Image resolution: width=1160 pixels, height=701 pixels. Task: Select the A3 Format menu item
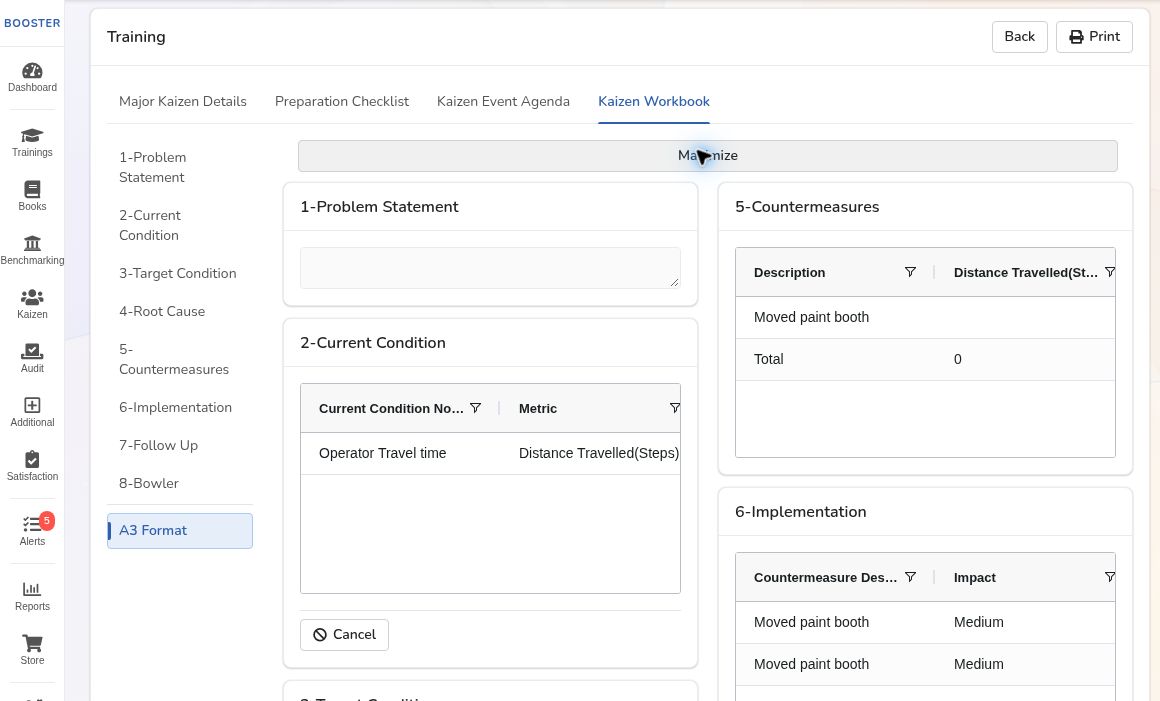pyautogui.click(x=180, y=530)
